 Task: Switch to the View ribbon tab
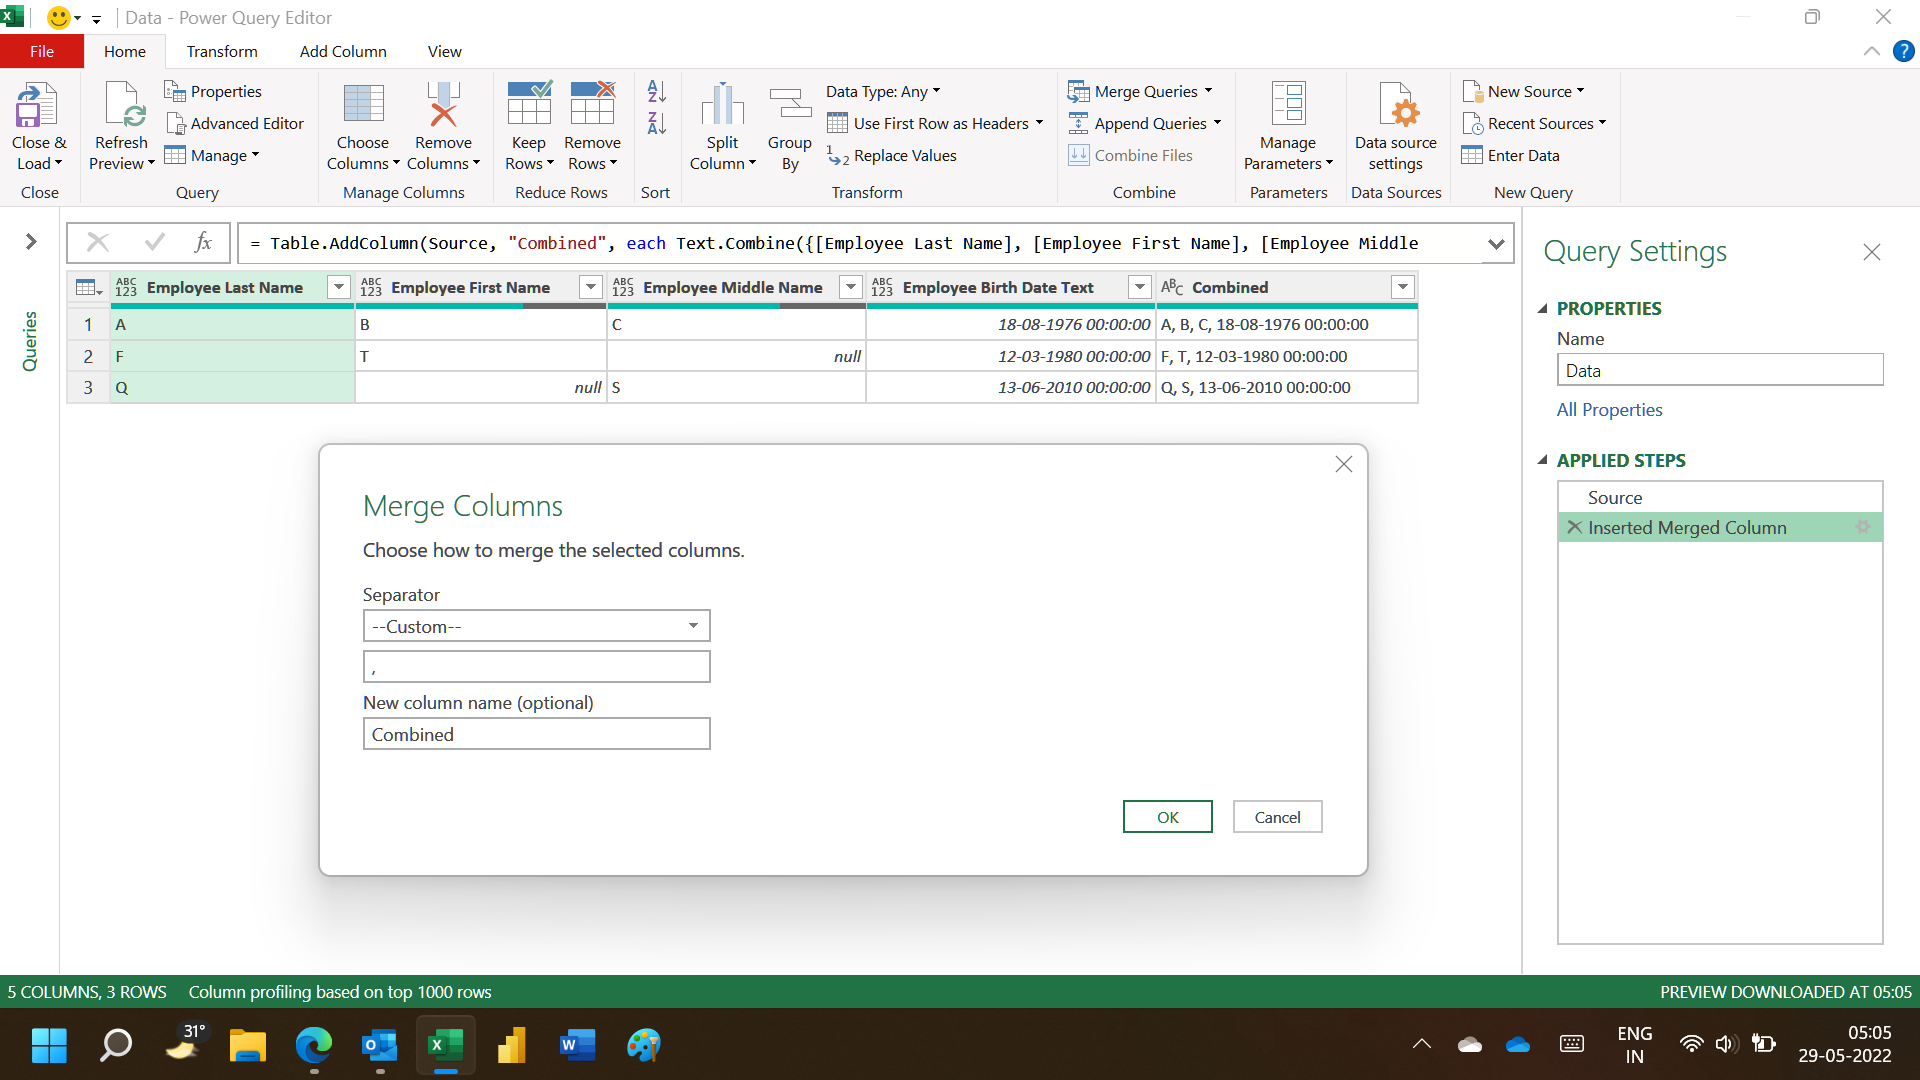[444, 51]
